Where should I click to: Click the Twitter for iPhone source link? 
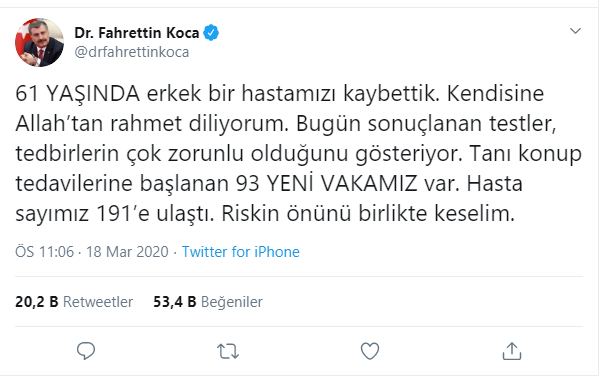(x=240, y=252)
